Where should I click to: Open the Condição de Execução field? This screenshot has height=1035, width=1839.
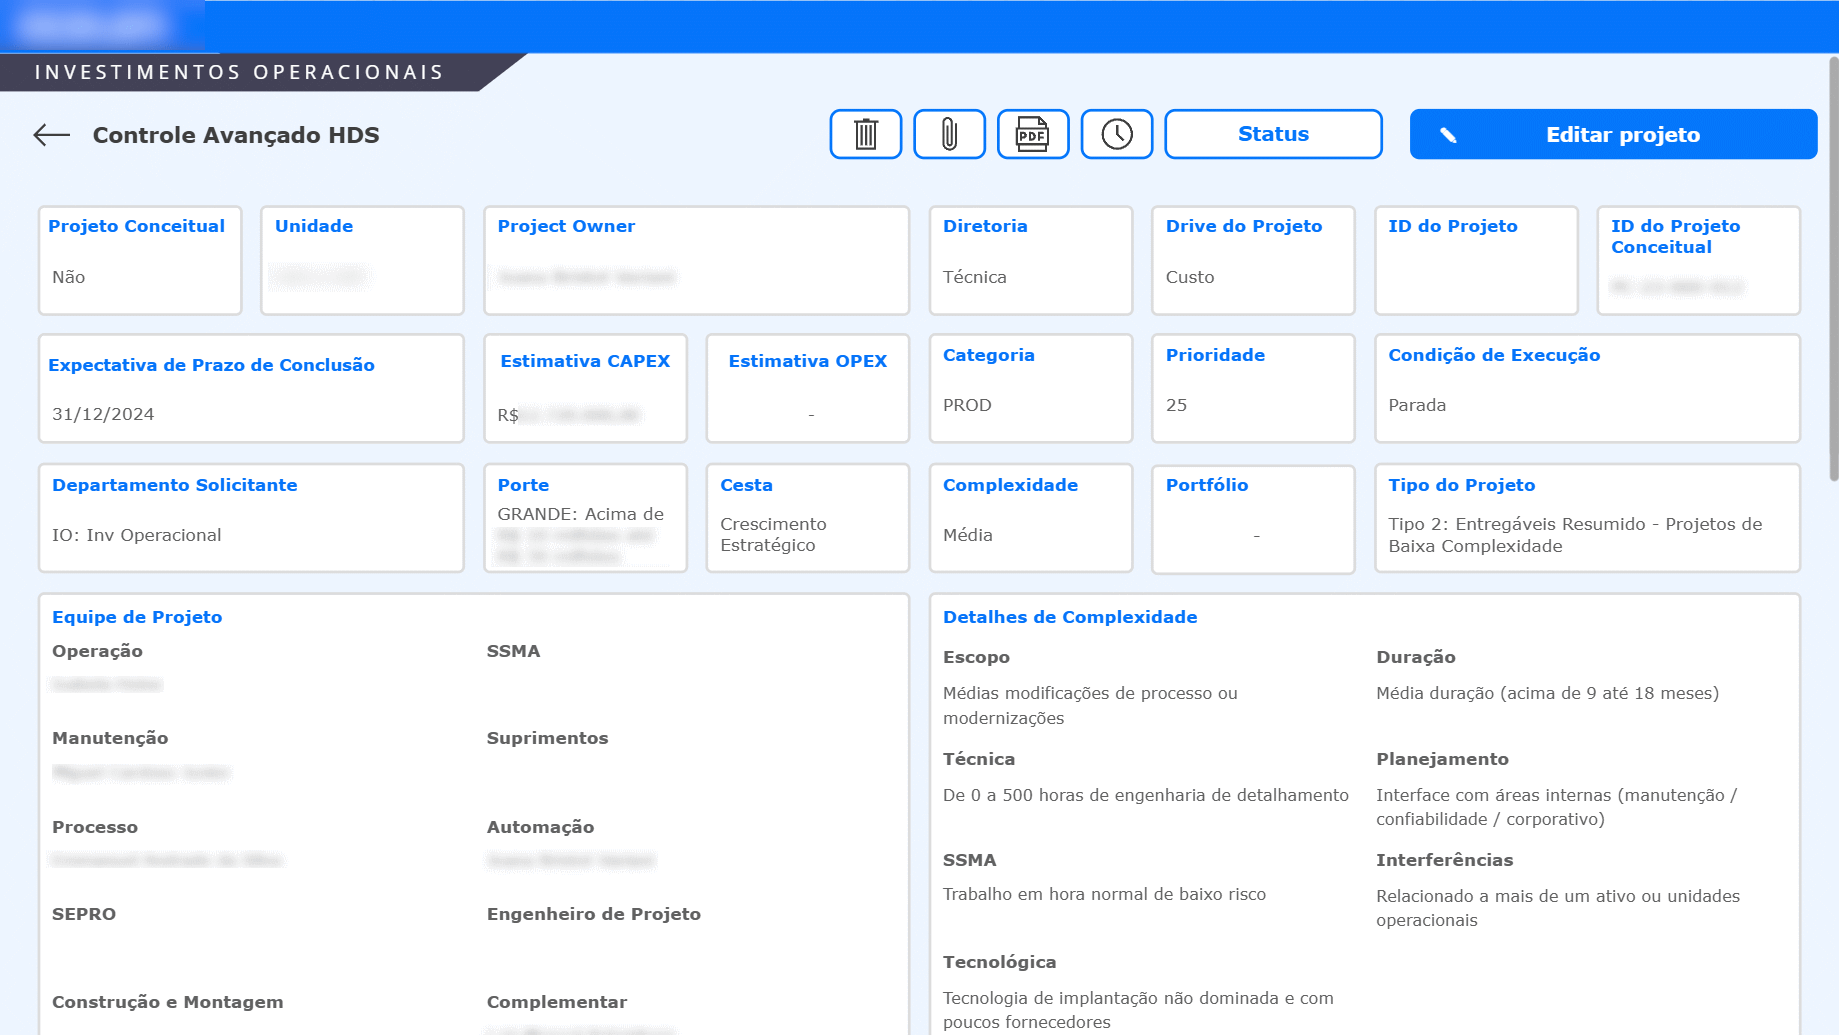pos(1494,355)
